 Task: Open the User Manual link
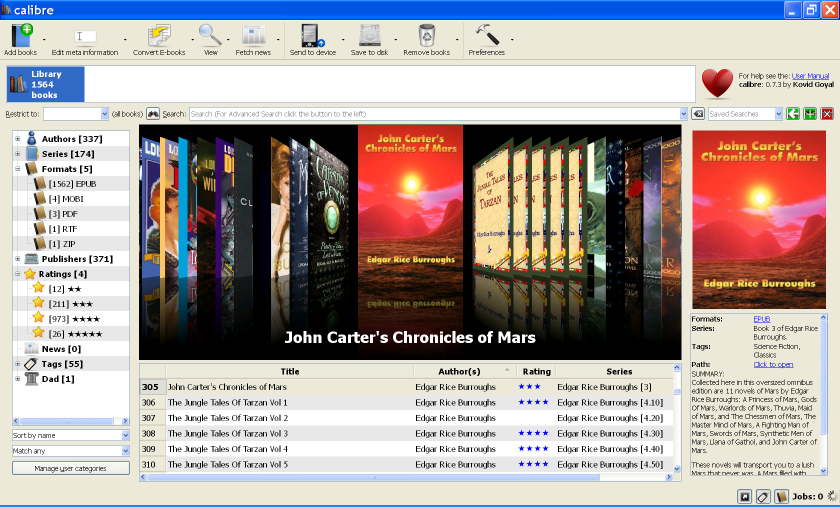tap(810, 76)
